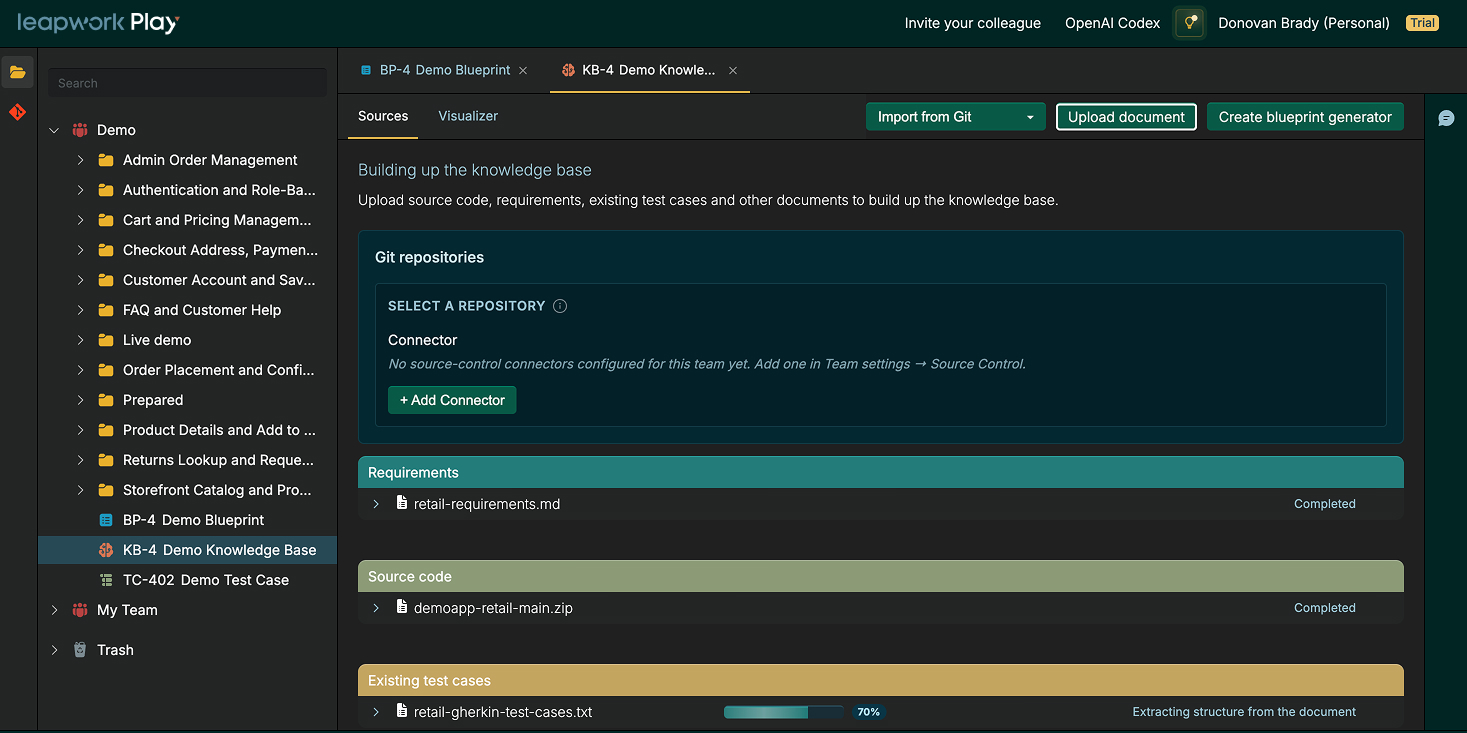Click the Live demo folder icon

tap(106, 340)
